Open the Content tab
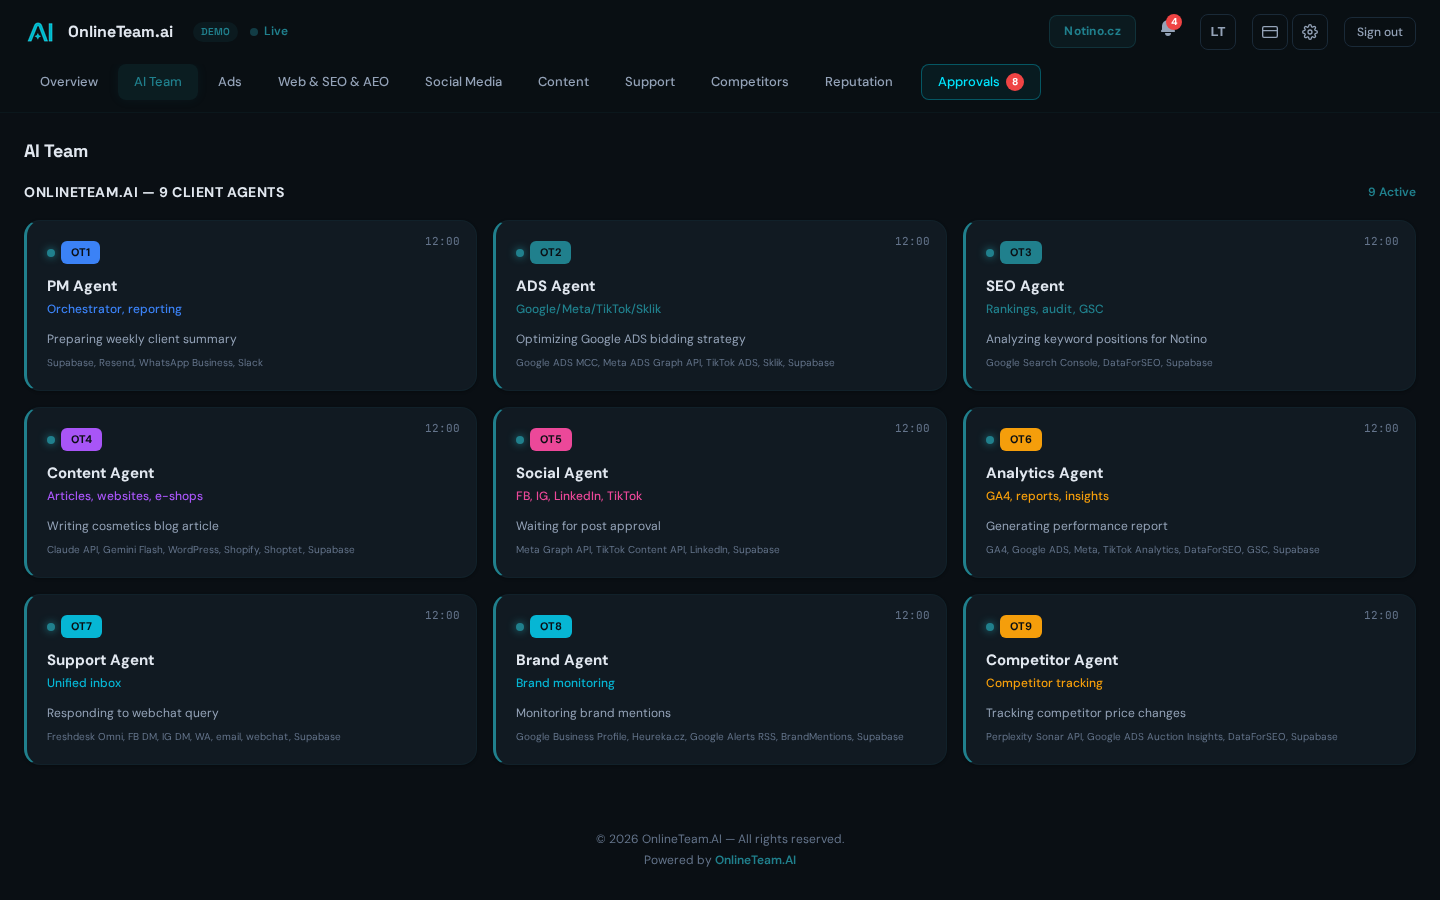This screenshot has height=900, width=1440. tap(563, 82)
